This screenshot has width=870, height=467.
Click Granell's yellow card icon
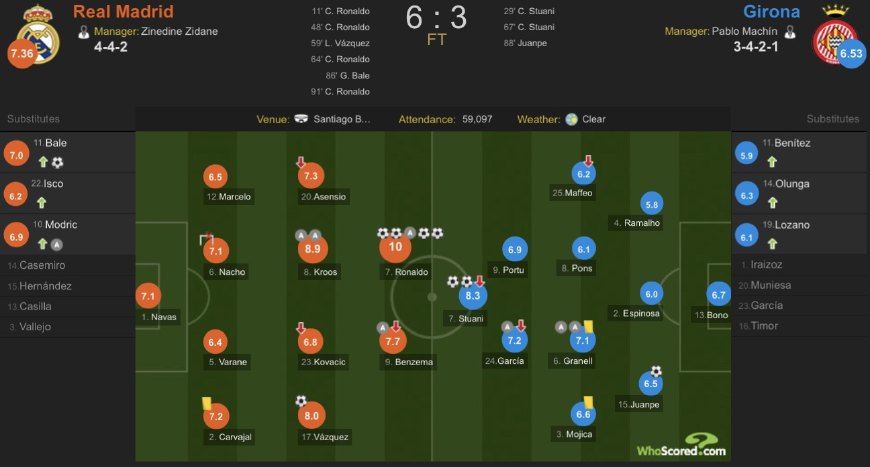(590, 326)
